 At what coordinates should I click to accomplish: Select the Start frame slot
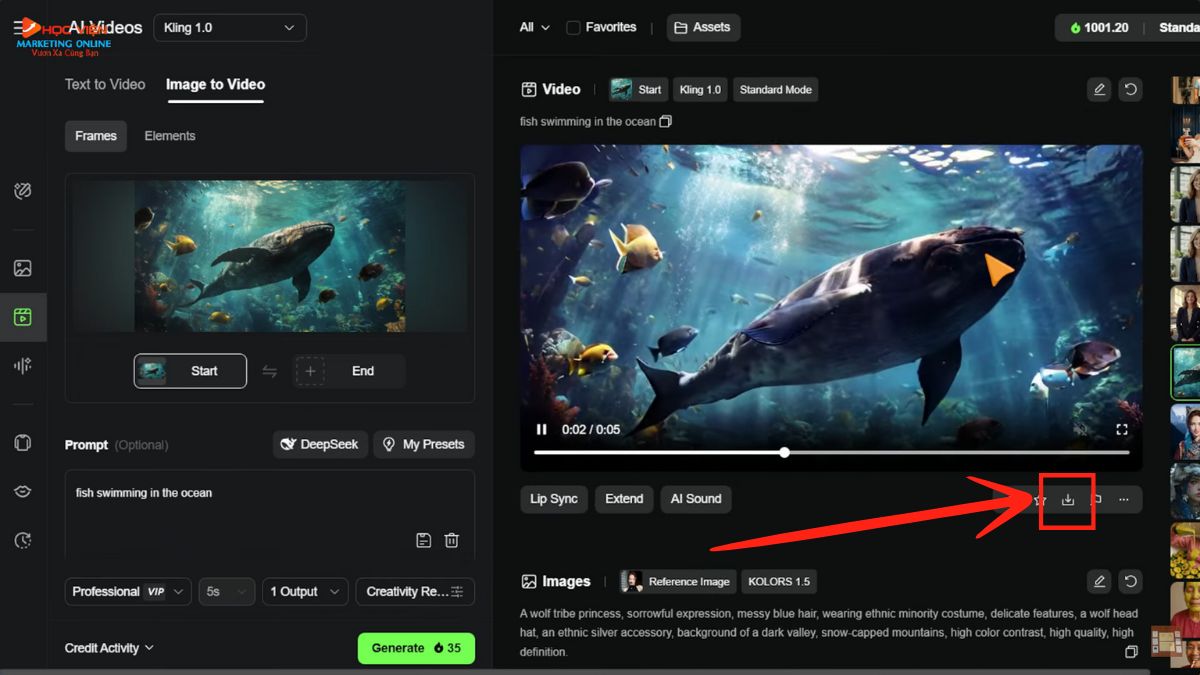[190, 371]
